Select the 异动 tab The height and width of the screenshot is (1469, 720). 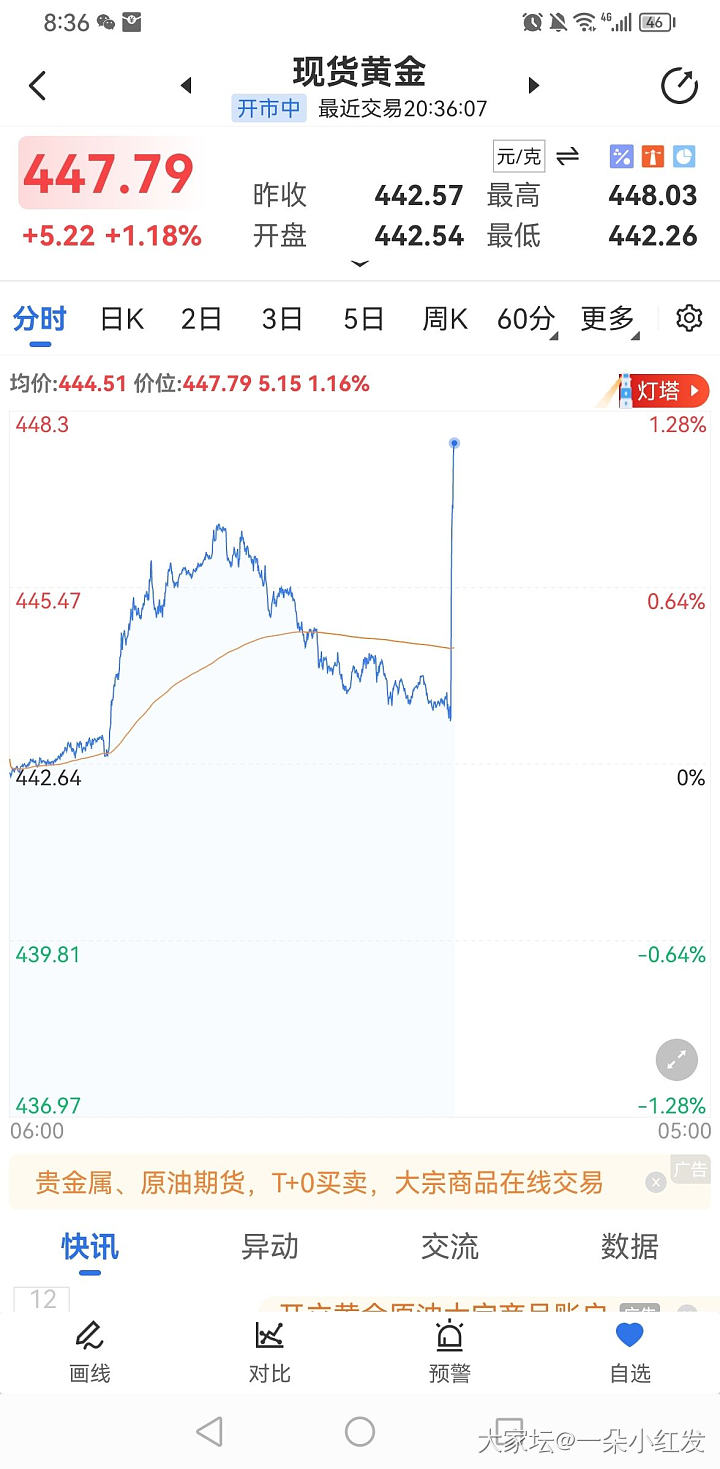pyautogui.click(x=270, y=1247)
